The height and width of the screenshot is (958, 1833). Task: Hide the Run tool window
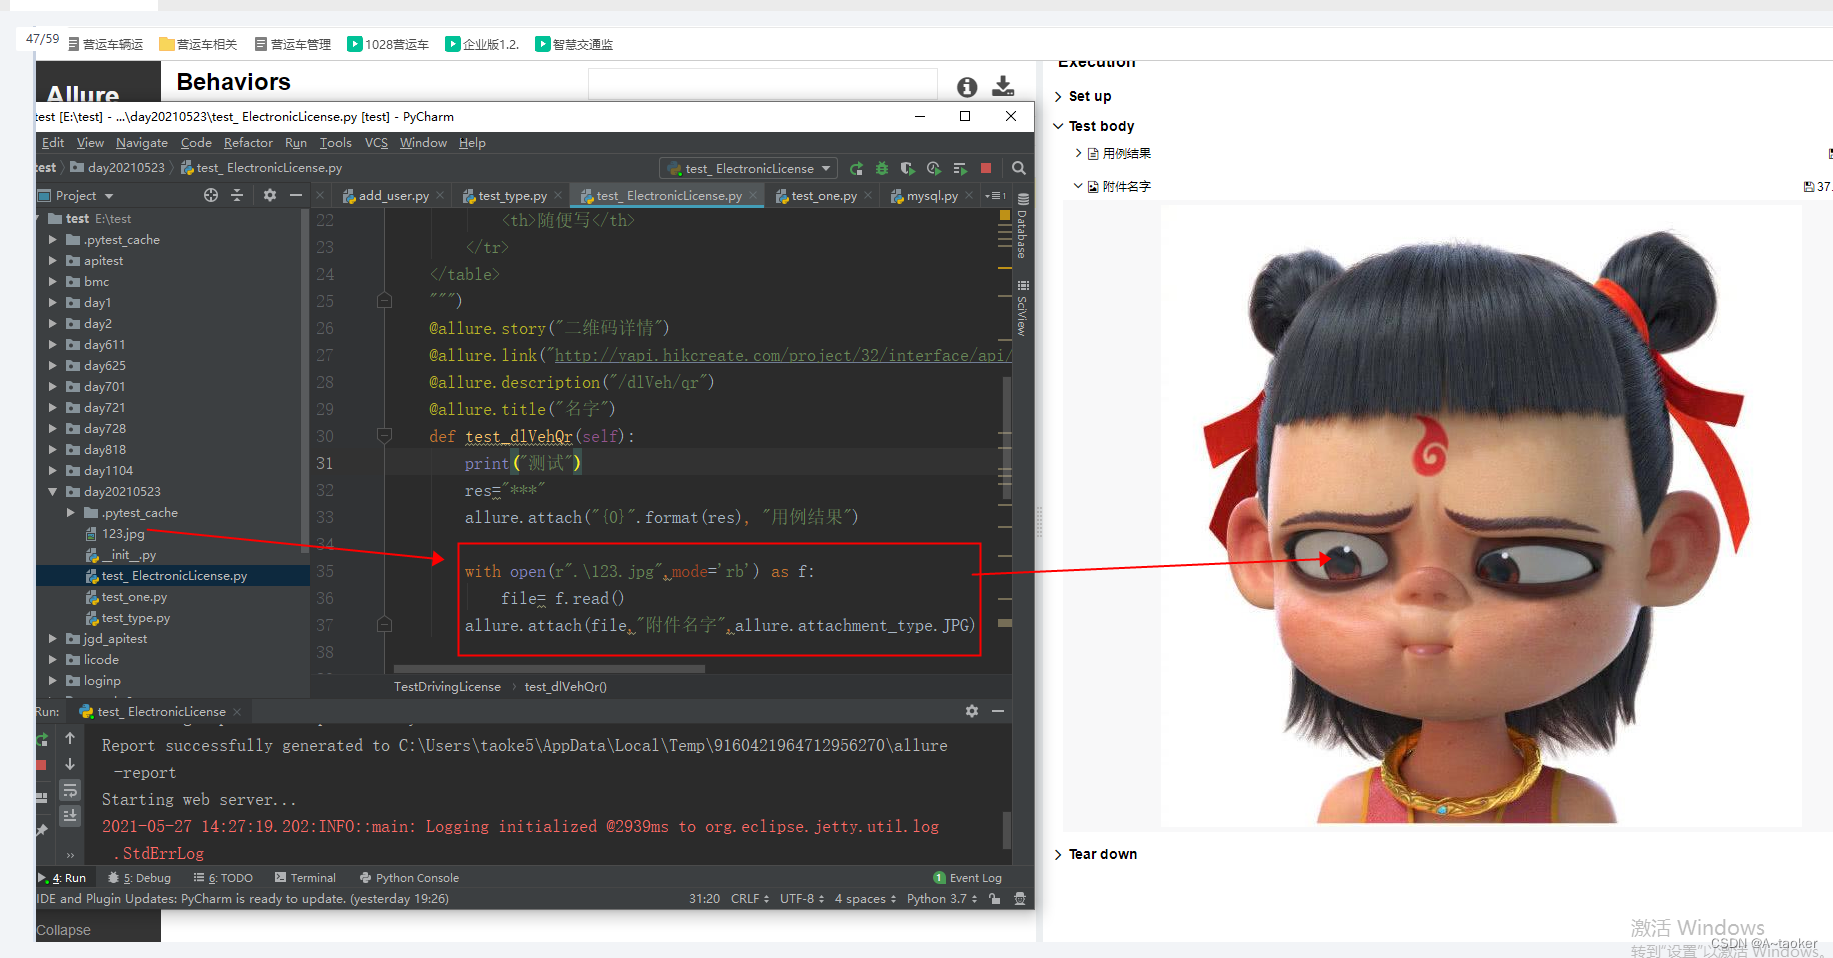(998, 711)
